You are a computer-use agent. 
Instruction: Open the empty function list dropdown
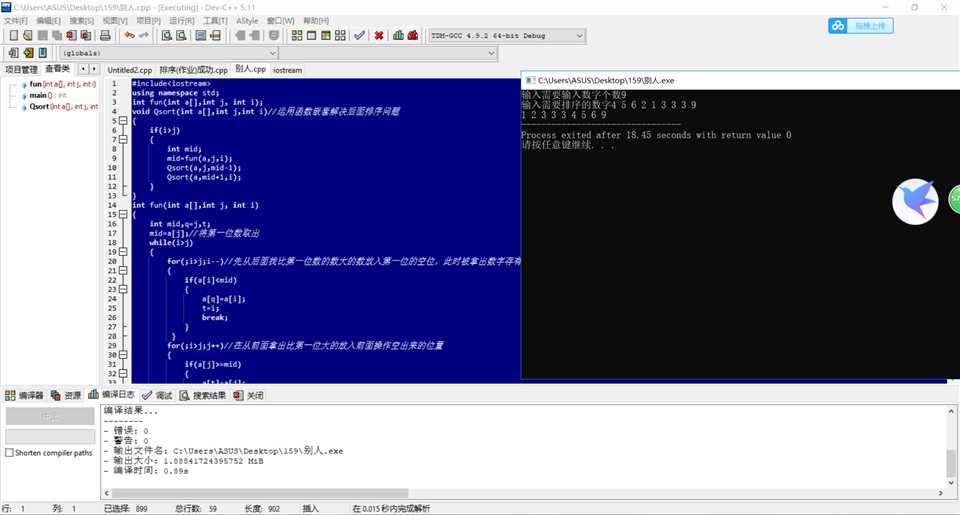point(388,53)
